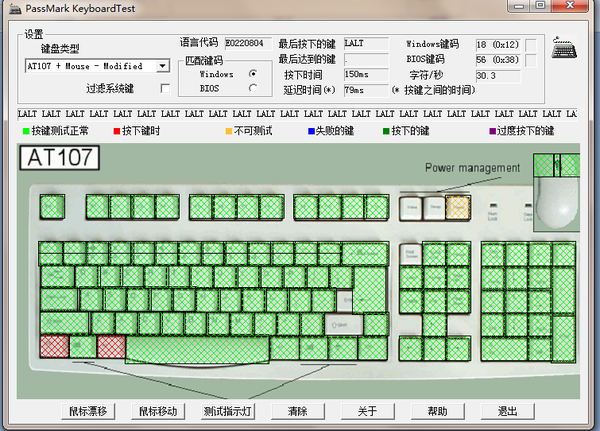Click the 按下时间 field showing 150ms
Screen dimensions: 600x431
coord(366,74)
